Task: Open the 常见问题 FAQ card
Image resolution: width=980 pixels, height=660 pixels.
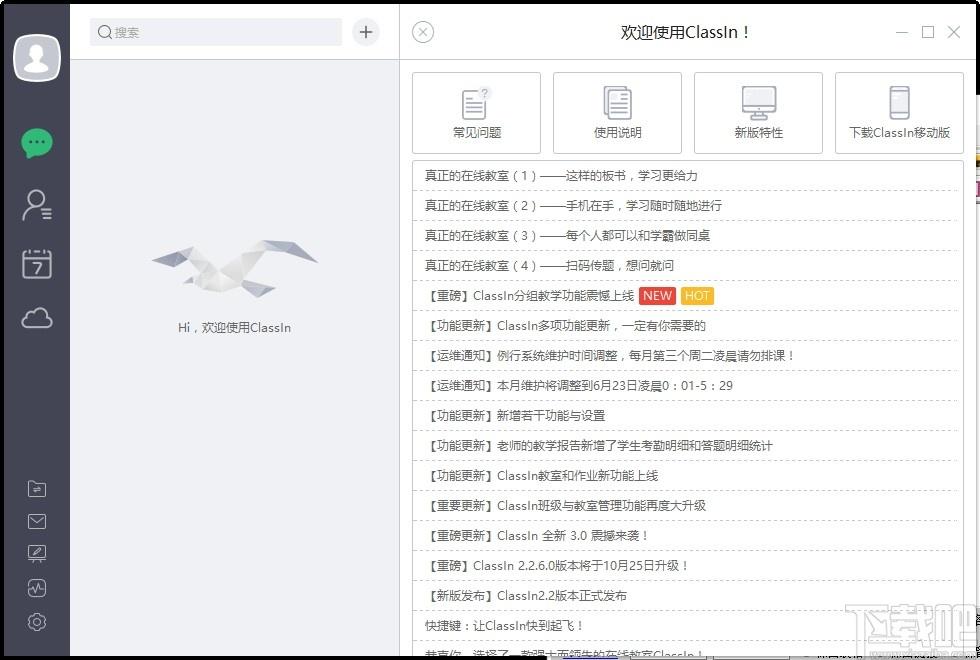Action: point(476,112)
